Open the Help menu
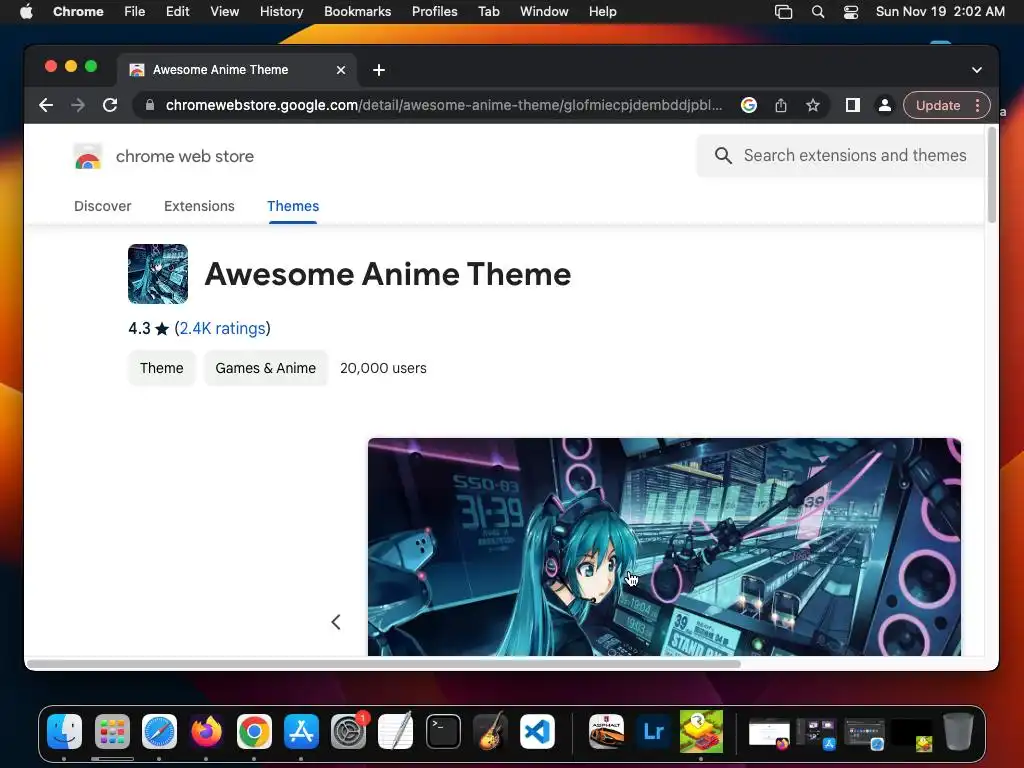This screenshot has width=1024, height=768. [x=602, y=12]
